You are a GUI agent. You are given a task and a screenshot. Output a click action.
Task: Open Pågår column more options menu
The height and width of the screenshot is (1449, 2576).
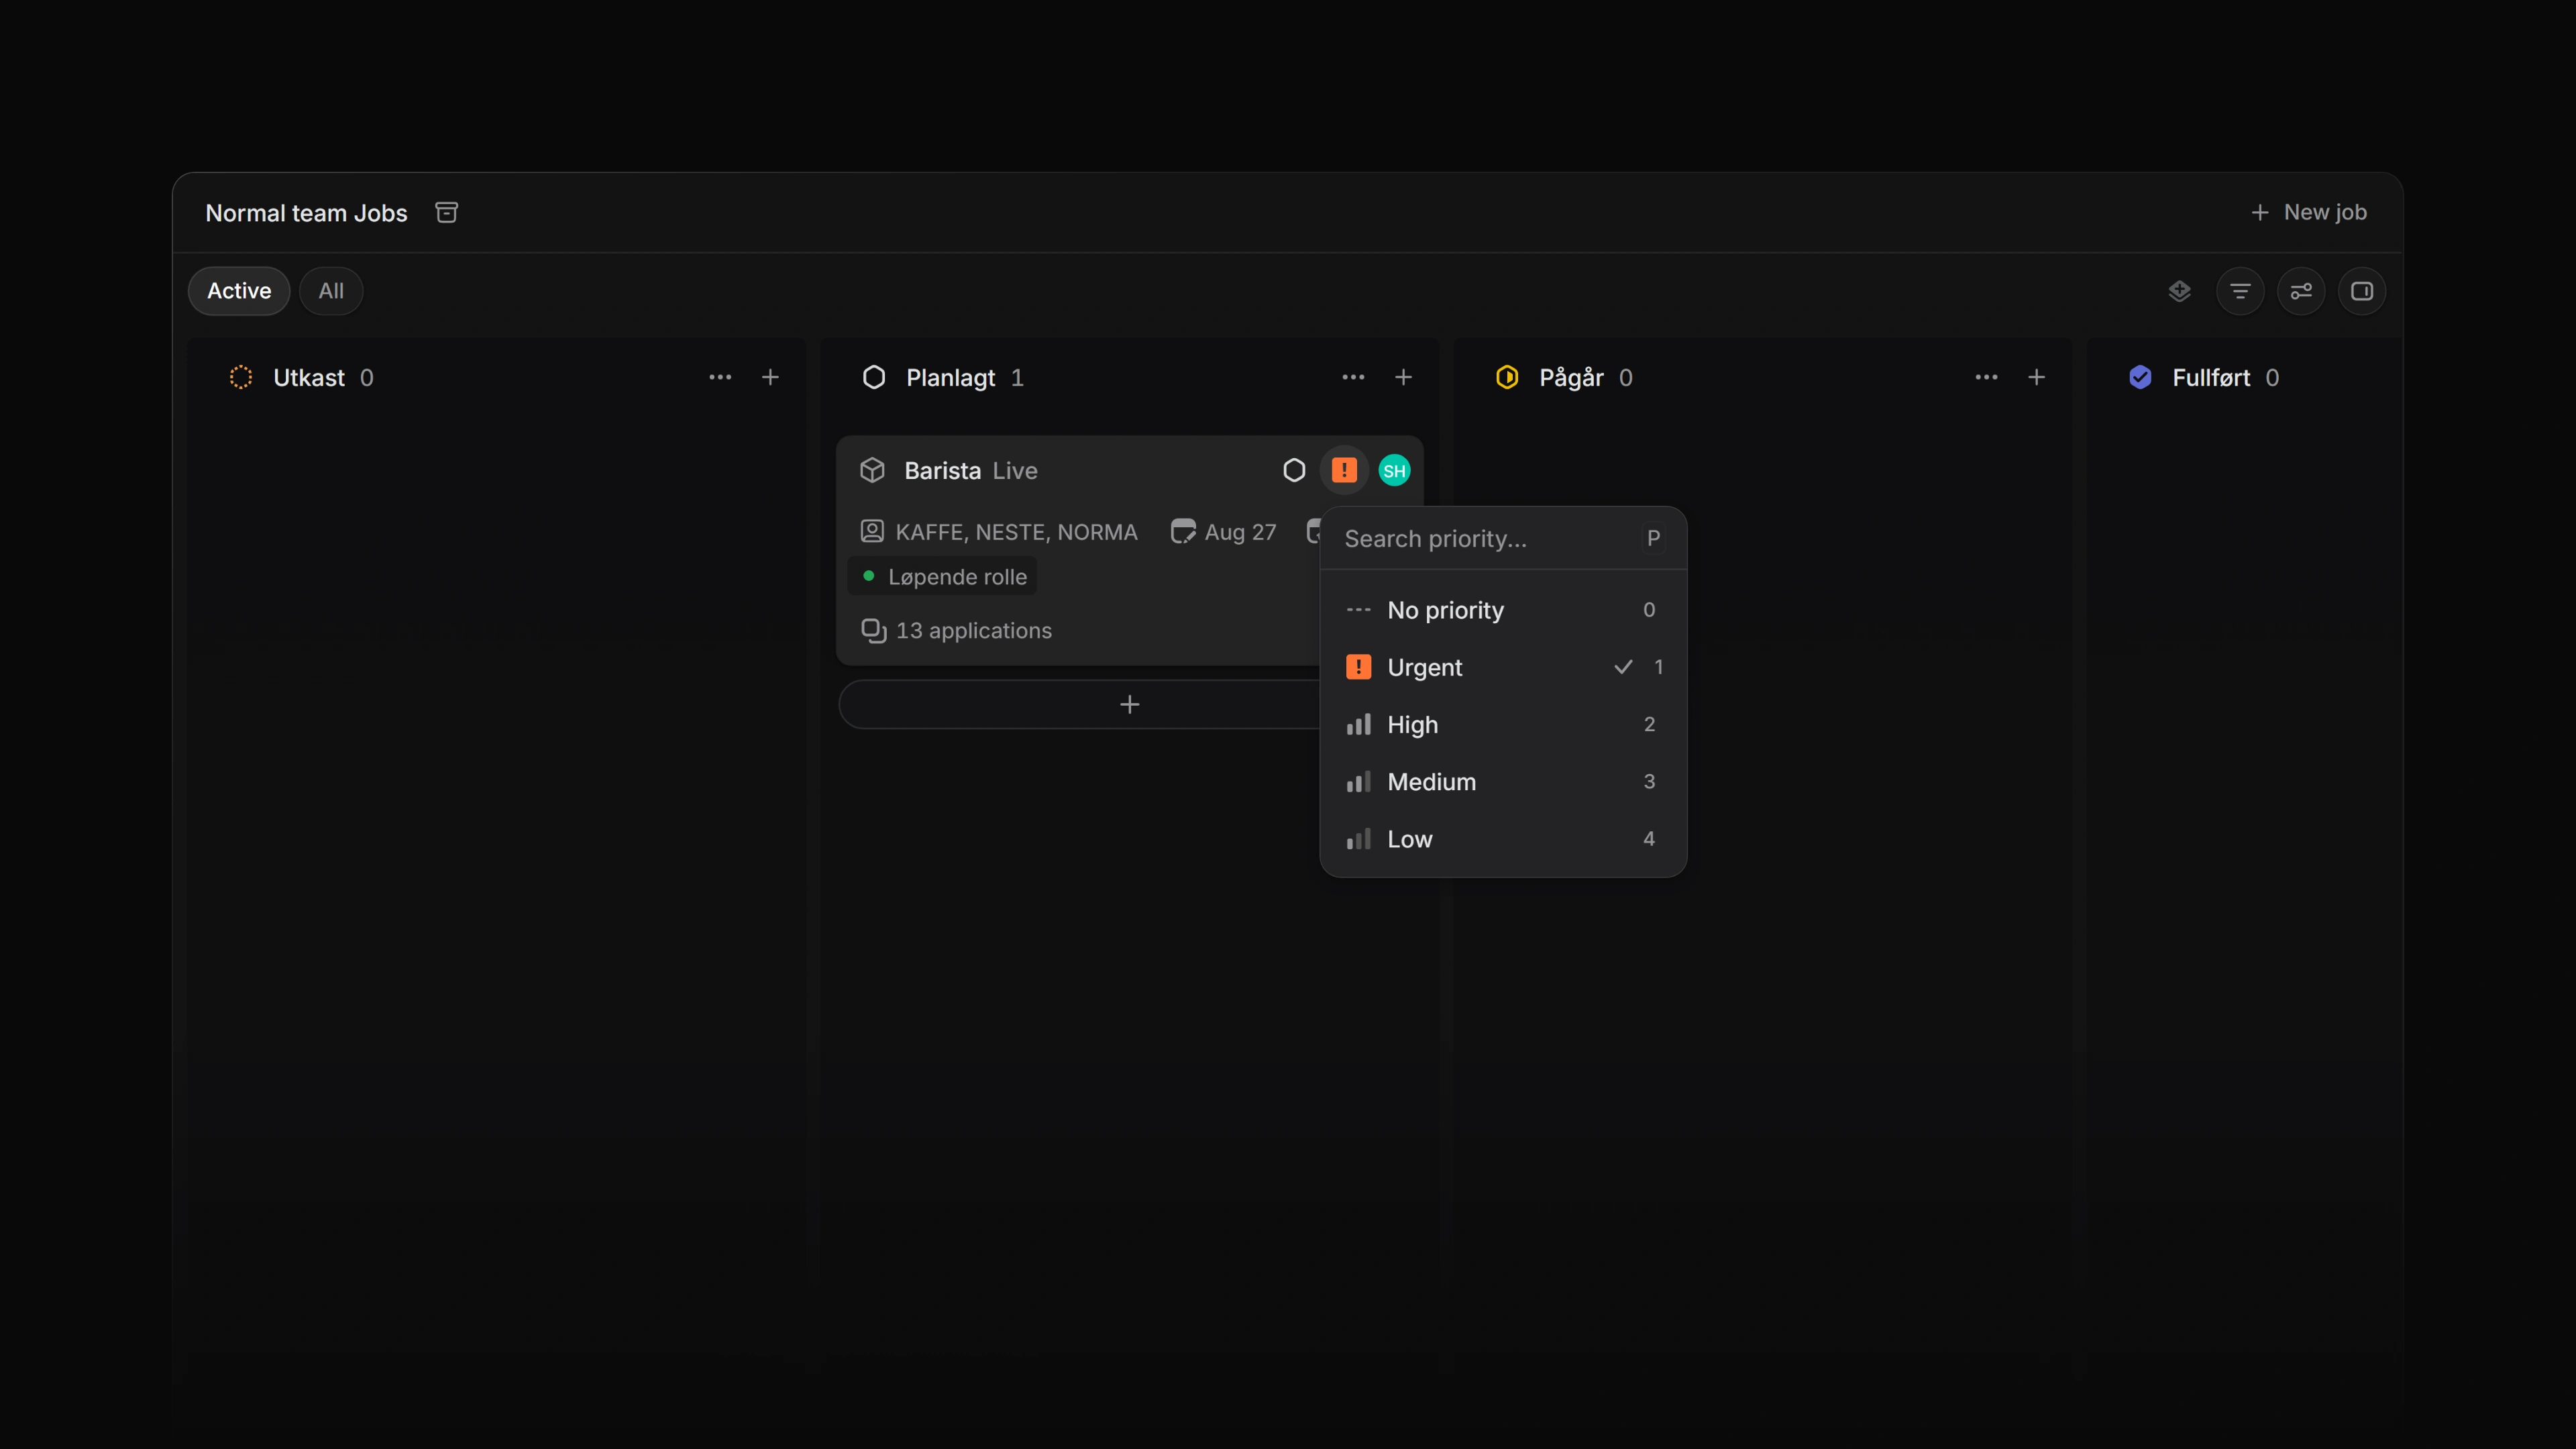(1986, 377)
